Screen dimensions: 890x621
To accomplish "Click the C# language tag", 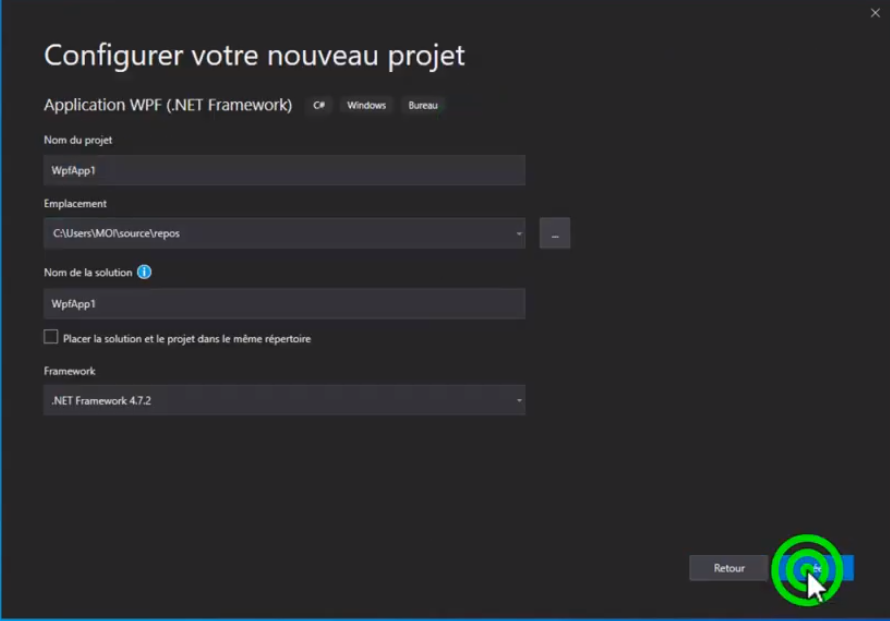I will click(319, 105).
